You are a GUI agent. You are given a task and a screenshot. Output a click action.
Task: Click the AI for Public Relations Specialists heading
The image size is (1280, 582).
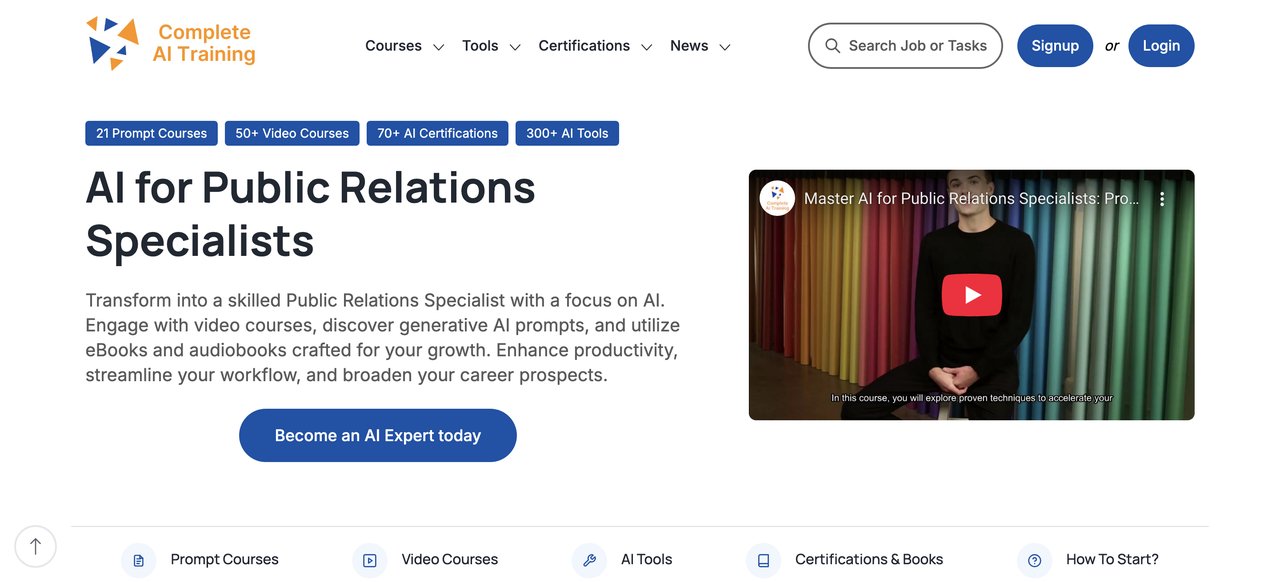(311, 214)
